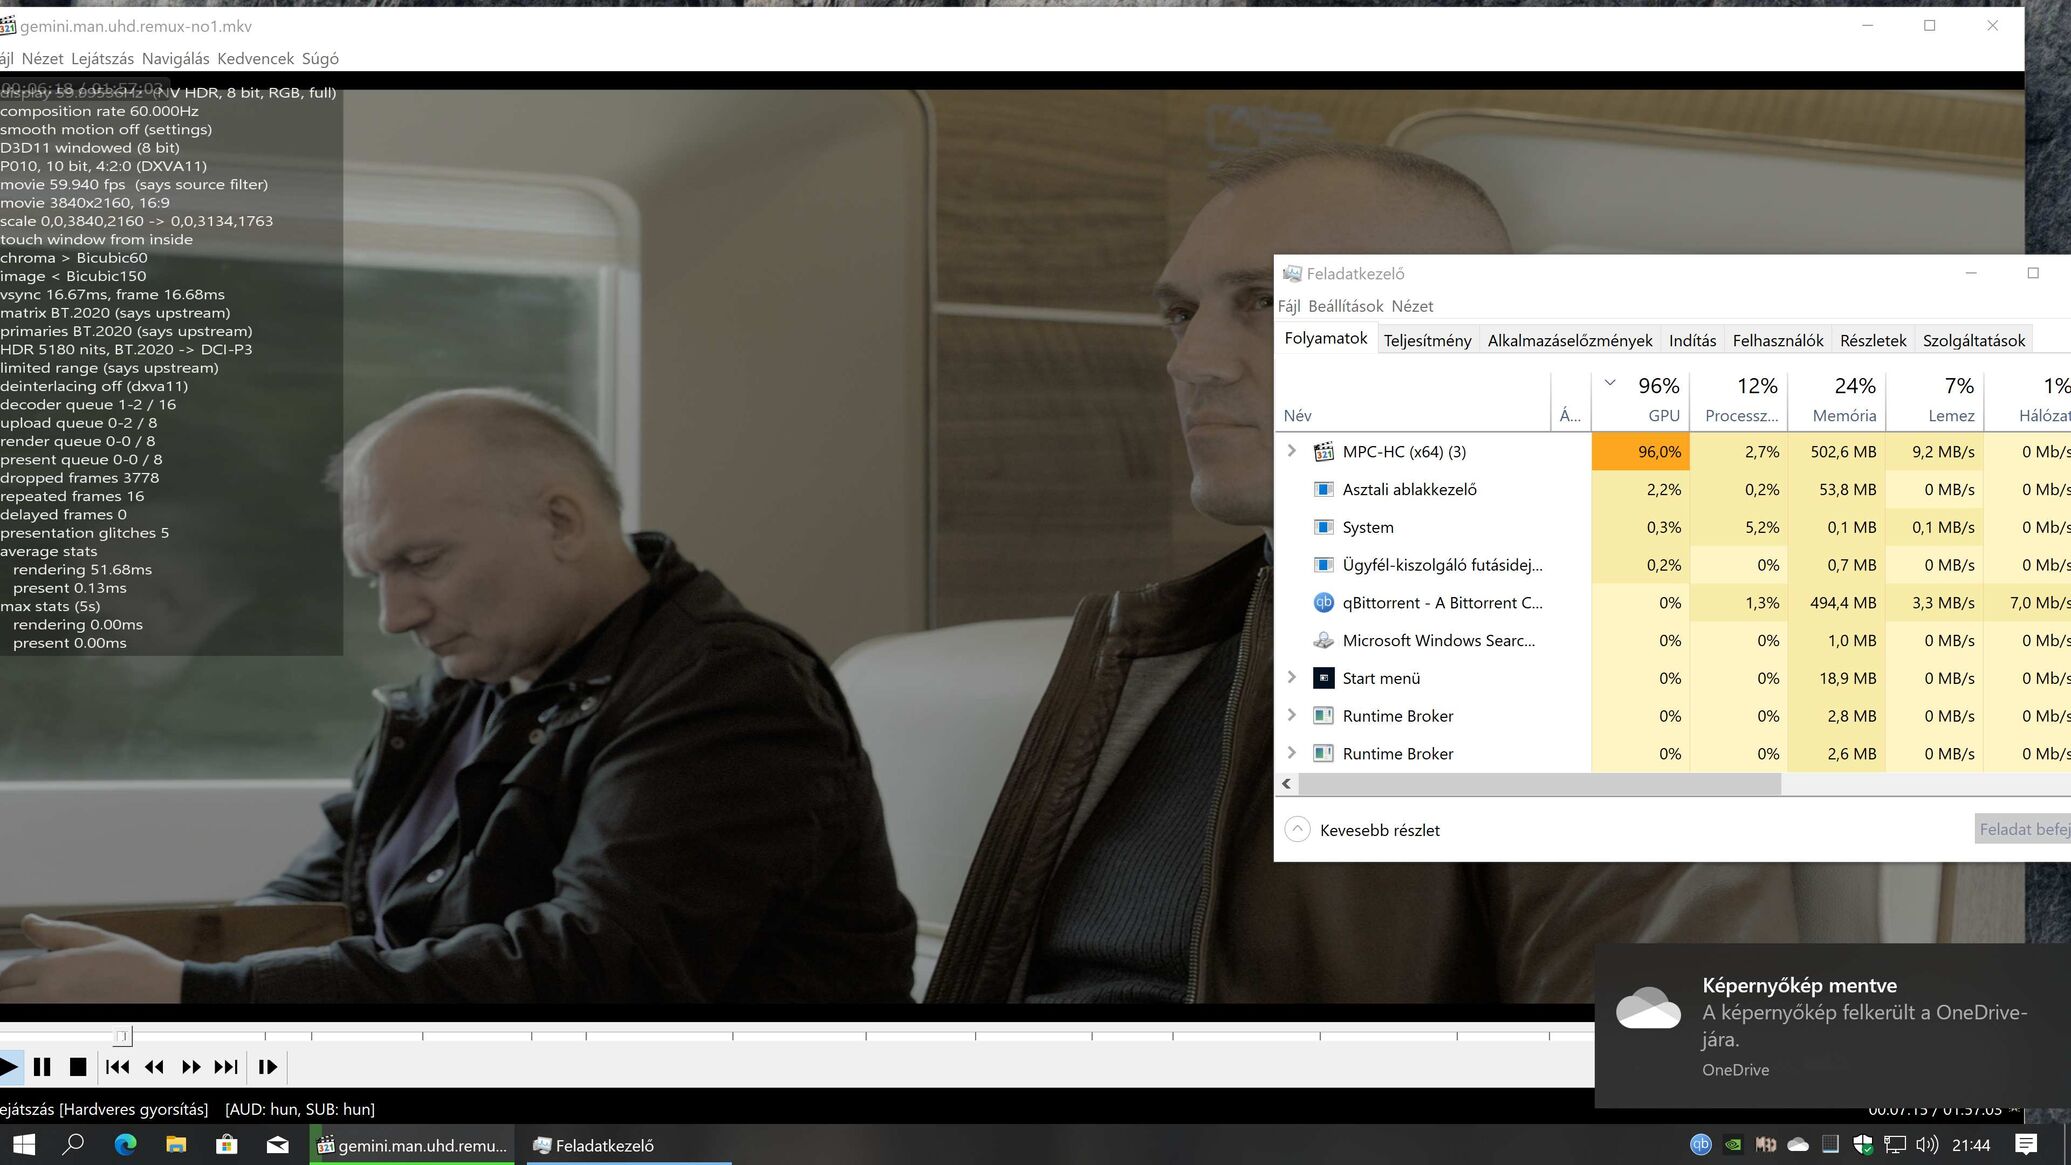Screen dimensions: 2071x1165
Task: Expand the first Runtime Broker row
Action: 1291,715
